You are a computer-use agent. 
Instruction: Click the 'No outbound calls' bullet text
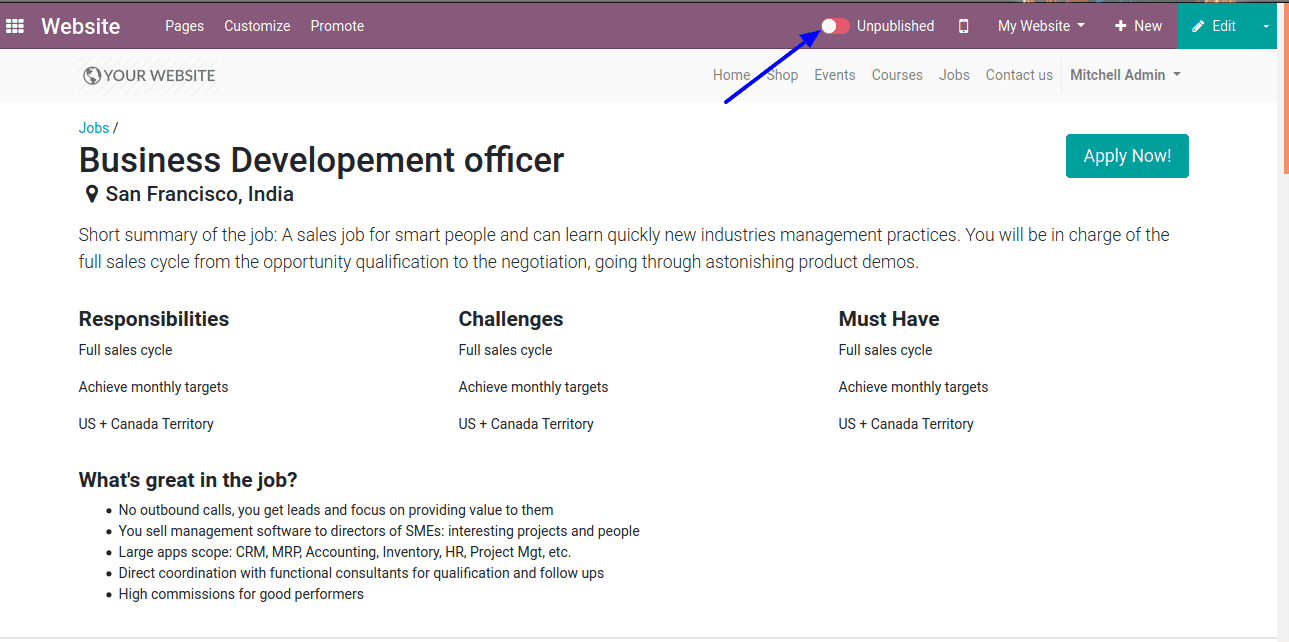click(336, 510)
